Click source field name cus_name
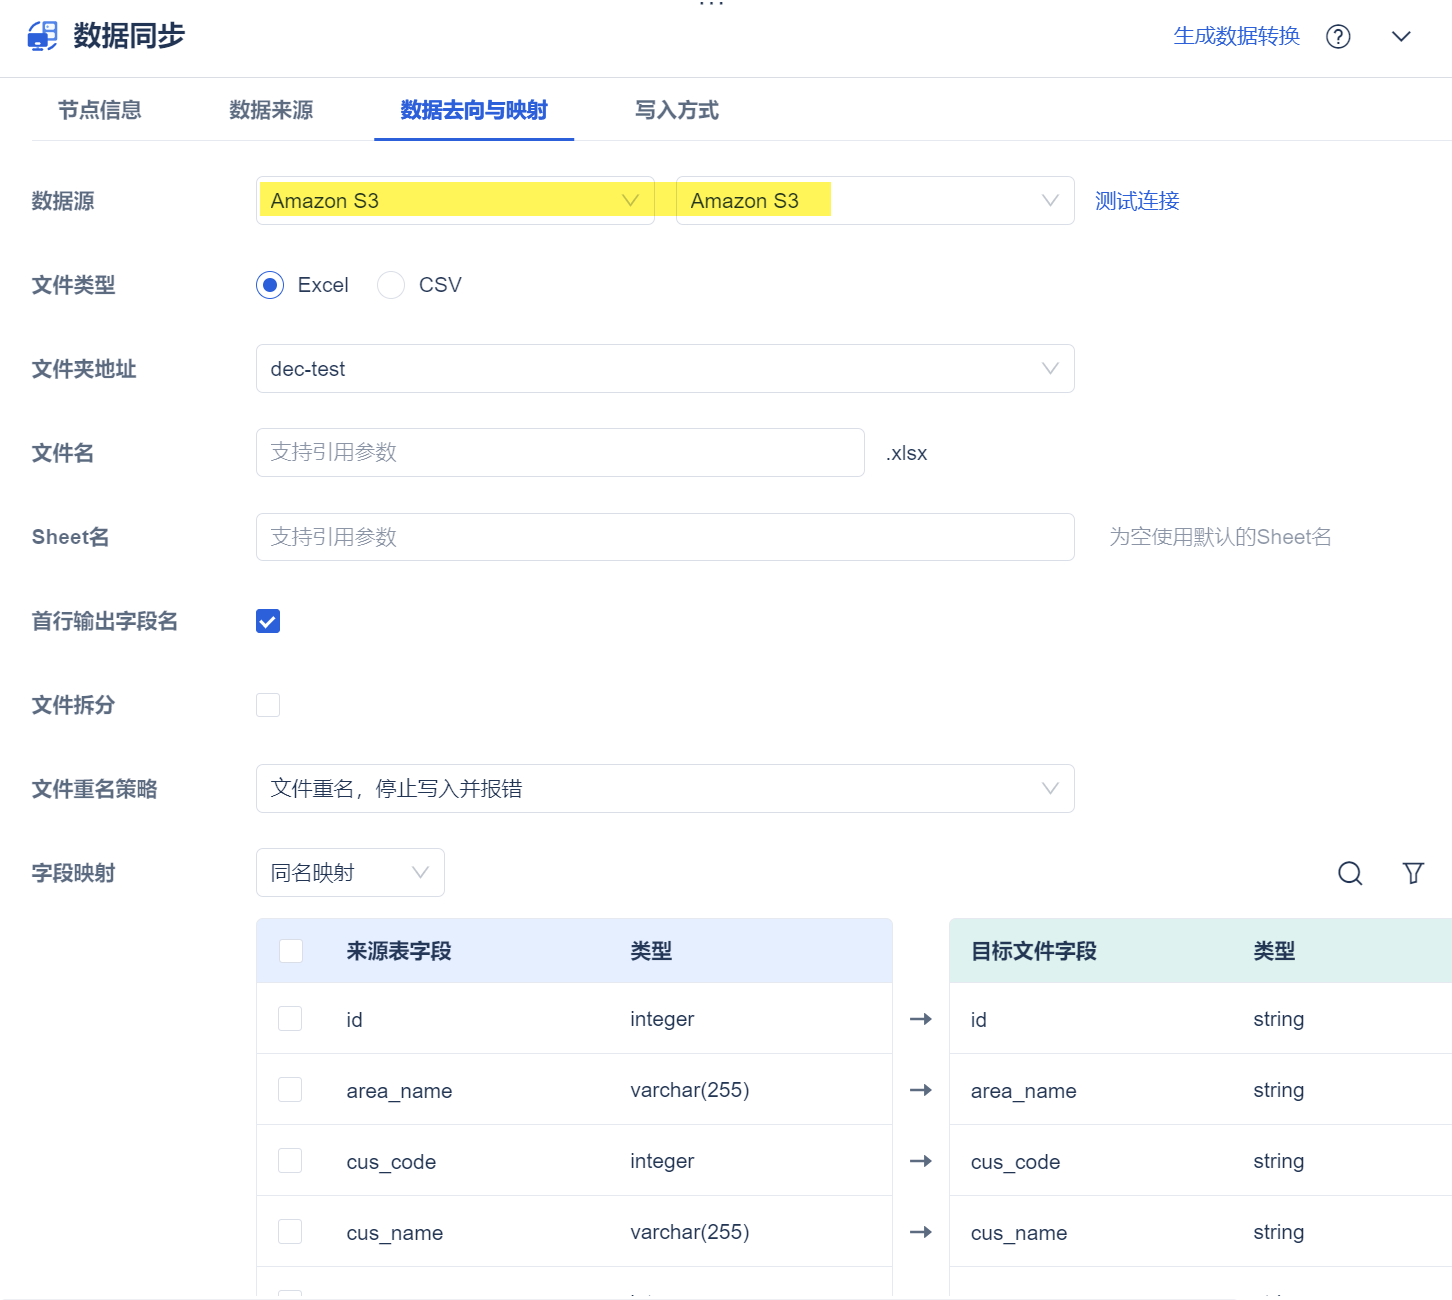 pyautogui.click(x=395, y=1233)
